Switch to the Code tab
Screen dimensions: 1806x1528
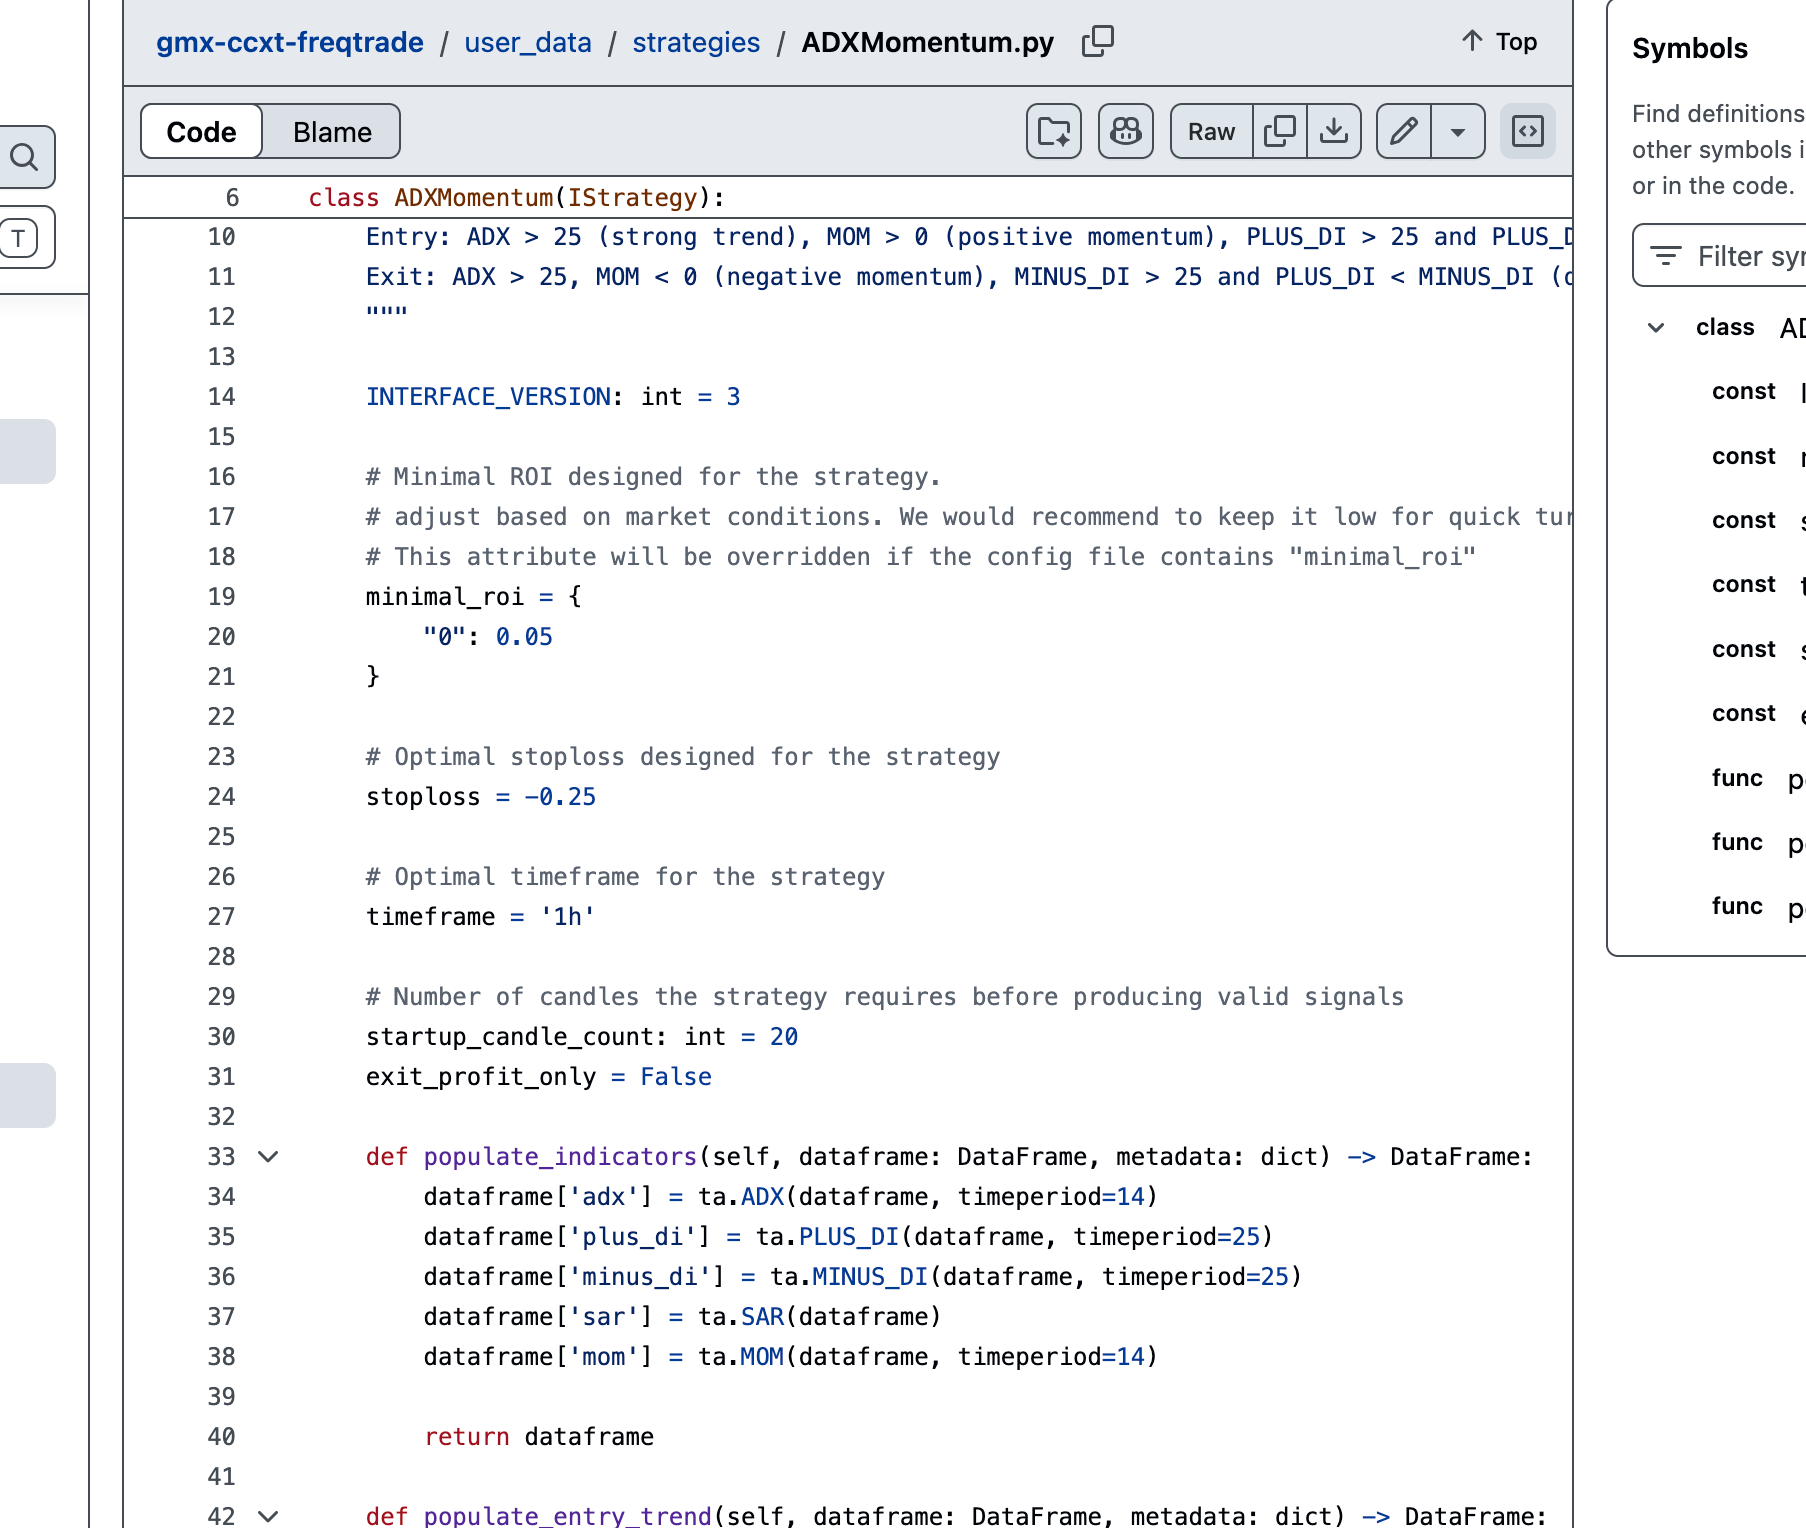[x=201, y=132]
